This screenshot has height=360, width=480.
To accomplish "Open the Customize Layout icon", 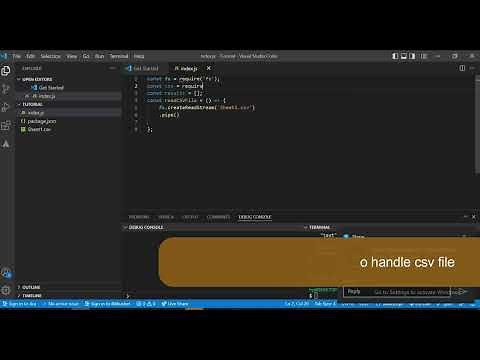I will pyautogui.click(x=424, y=56).
